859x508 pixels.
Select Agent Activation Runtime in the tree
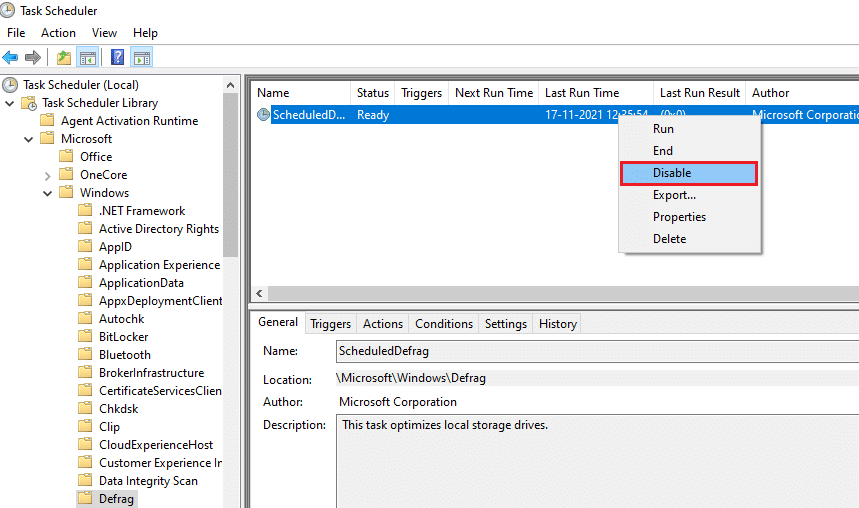(129, 121)
